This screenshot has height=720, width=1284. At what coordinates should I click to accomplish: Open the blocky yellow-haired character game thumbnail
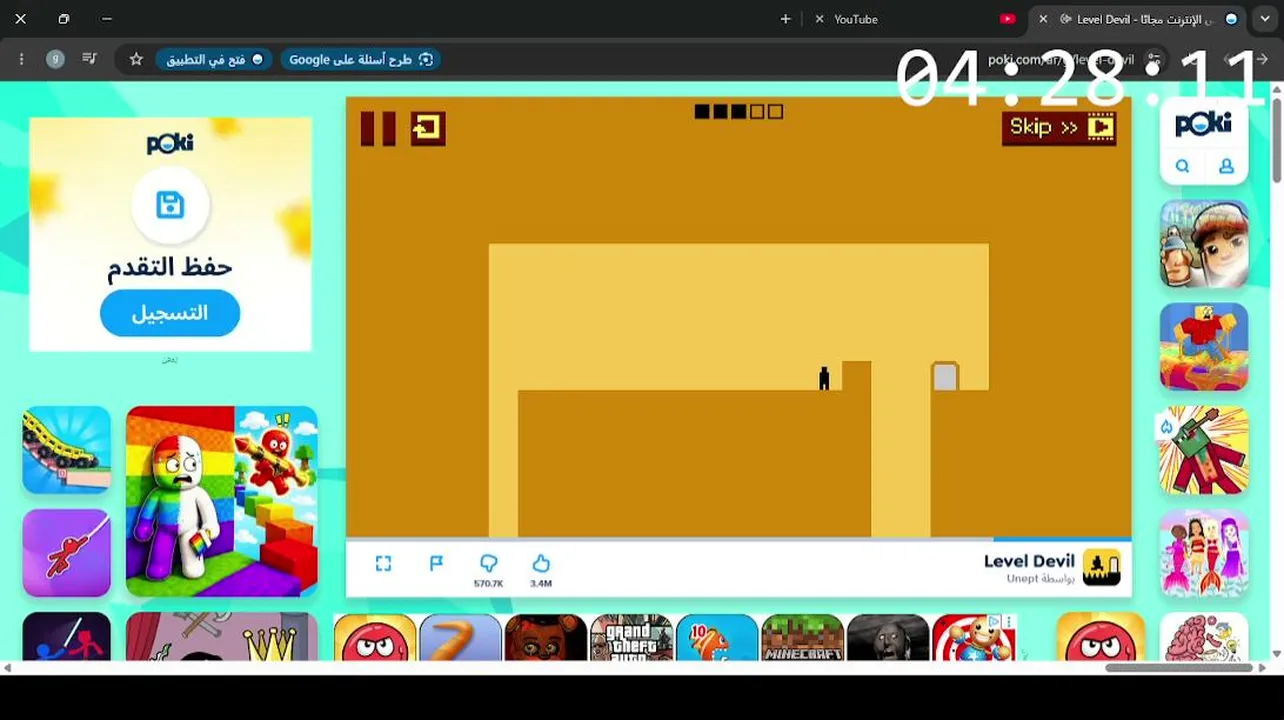pyautogui.click(x=1204, y=347)
